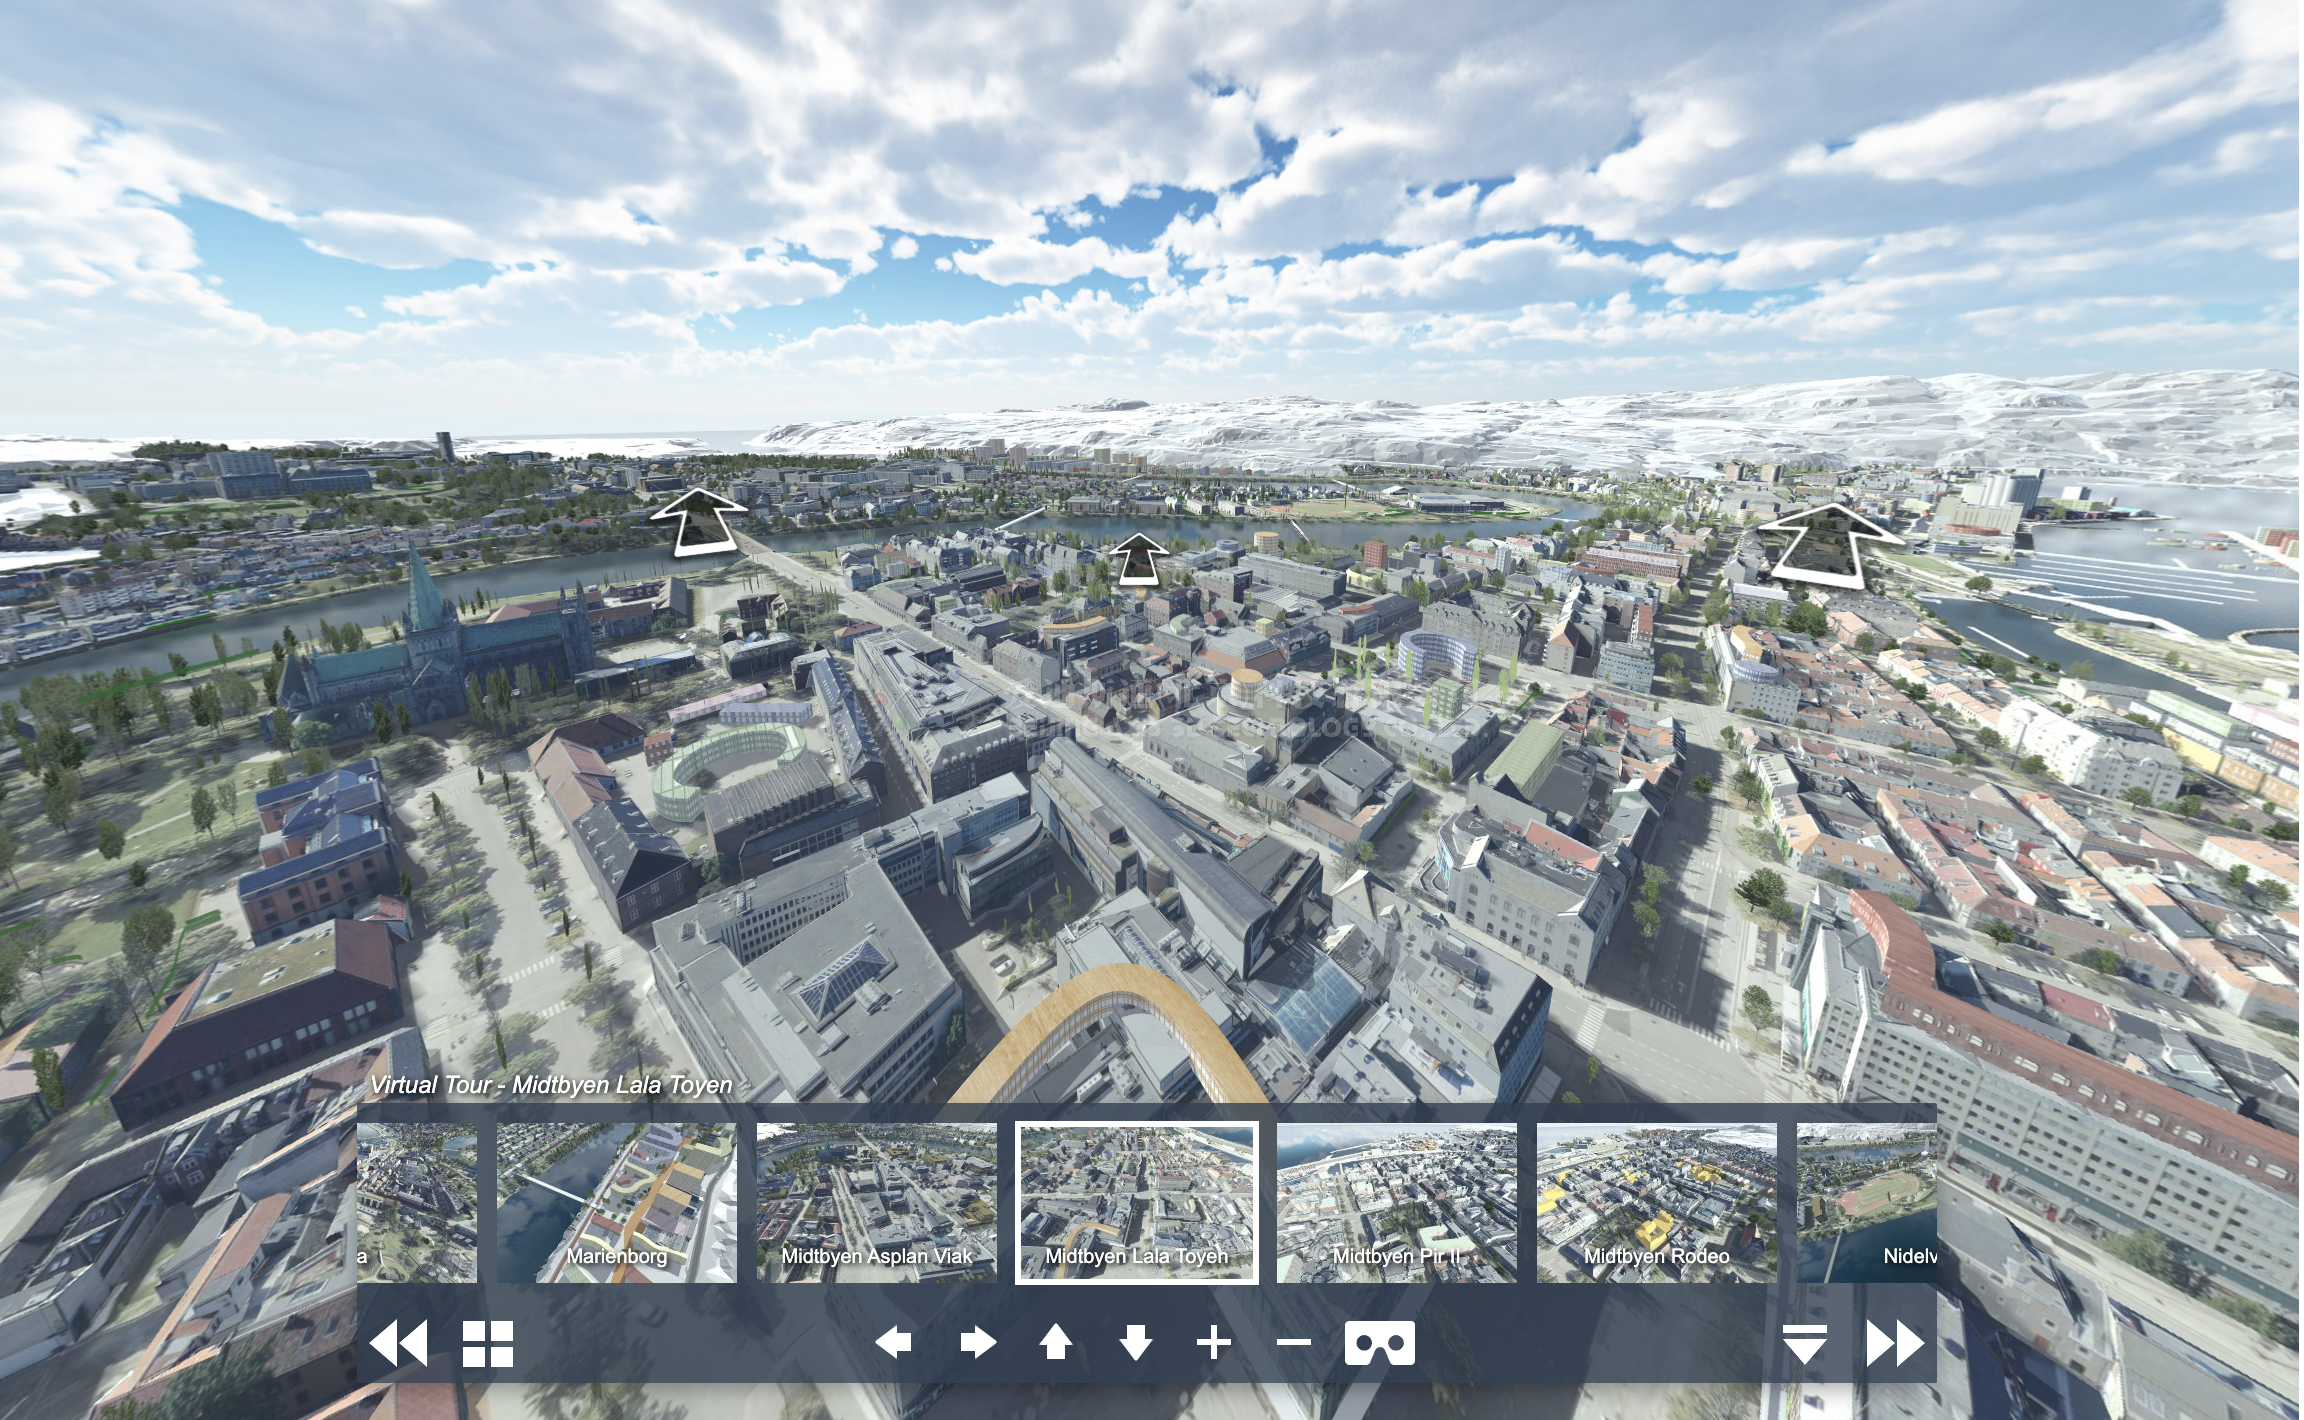Tilt view down with down arrow

(x=1136, y=1342)
